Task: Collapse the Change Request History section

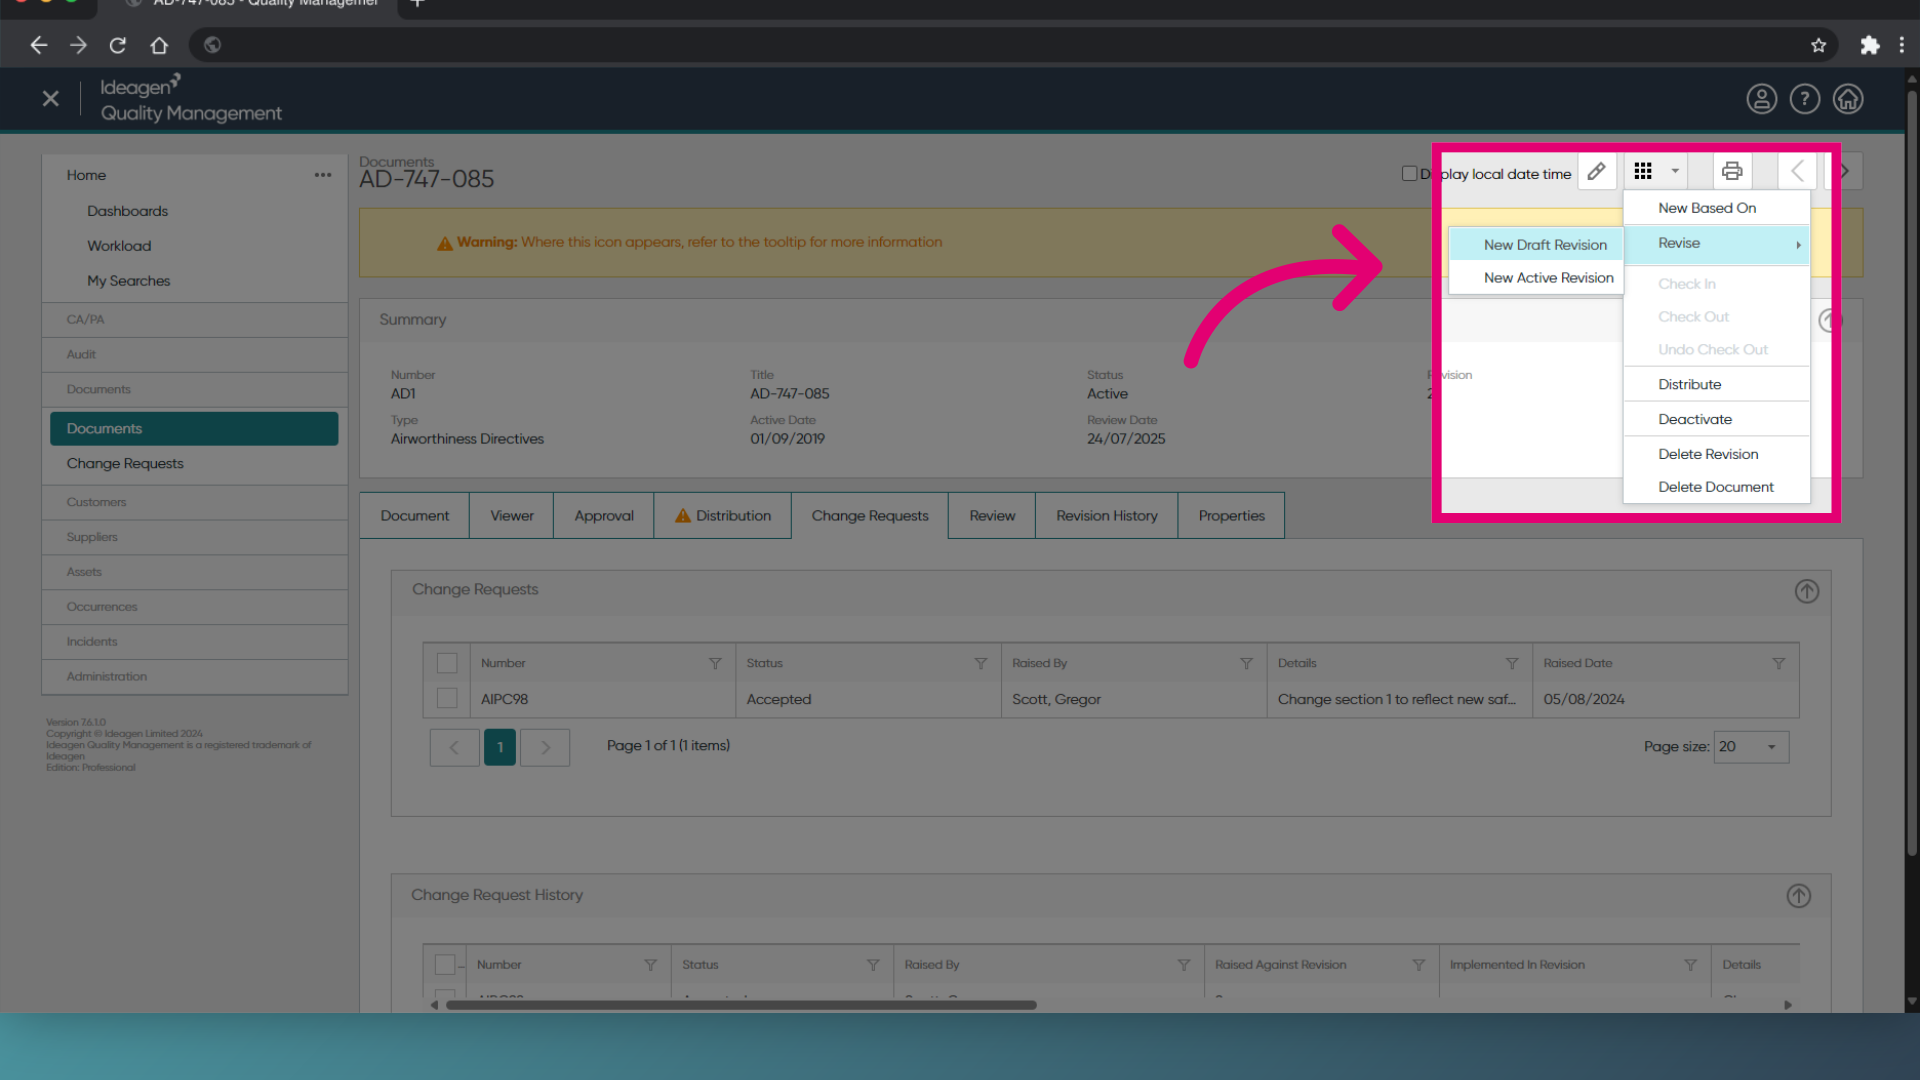Action: (1798, 896)
